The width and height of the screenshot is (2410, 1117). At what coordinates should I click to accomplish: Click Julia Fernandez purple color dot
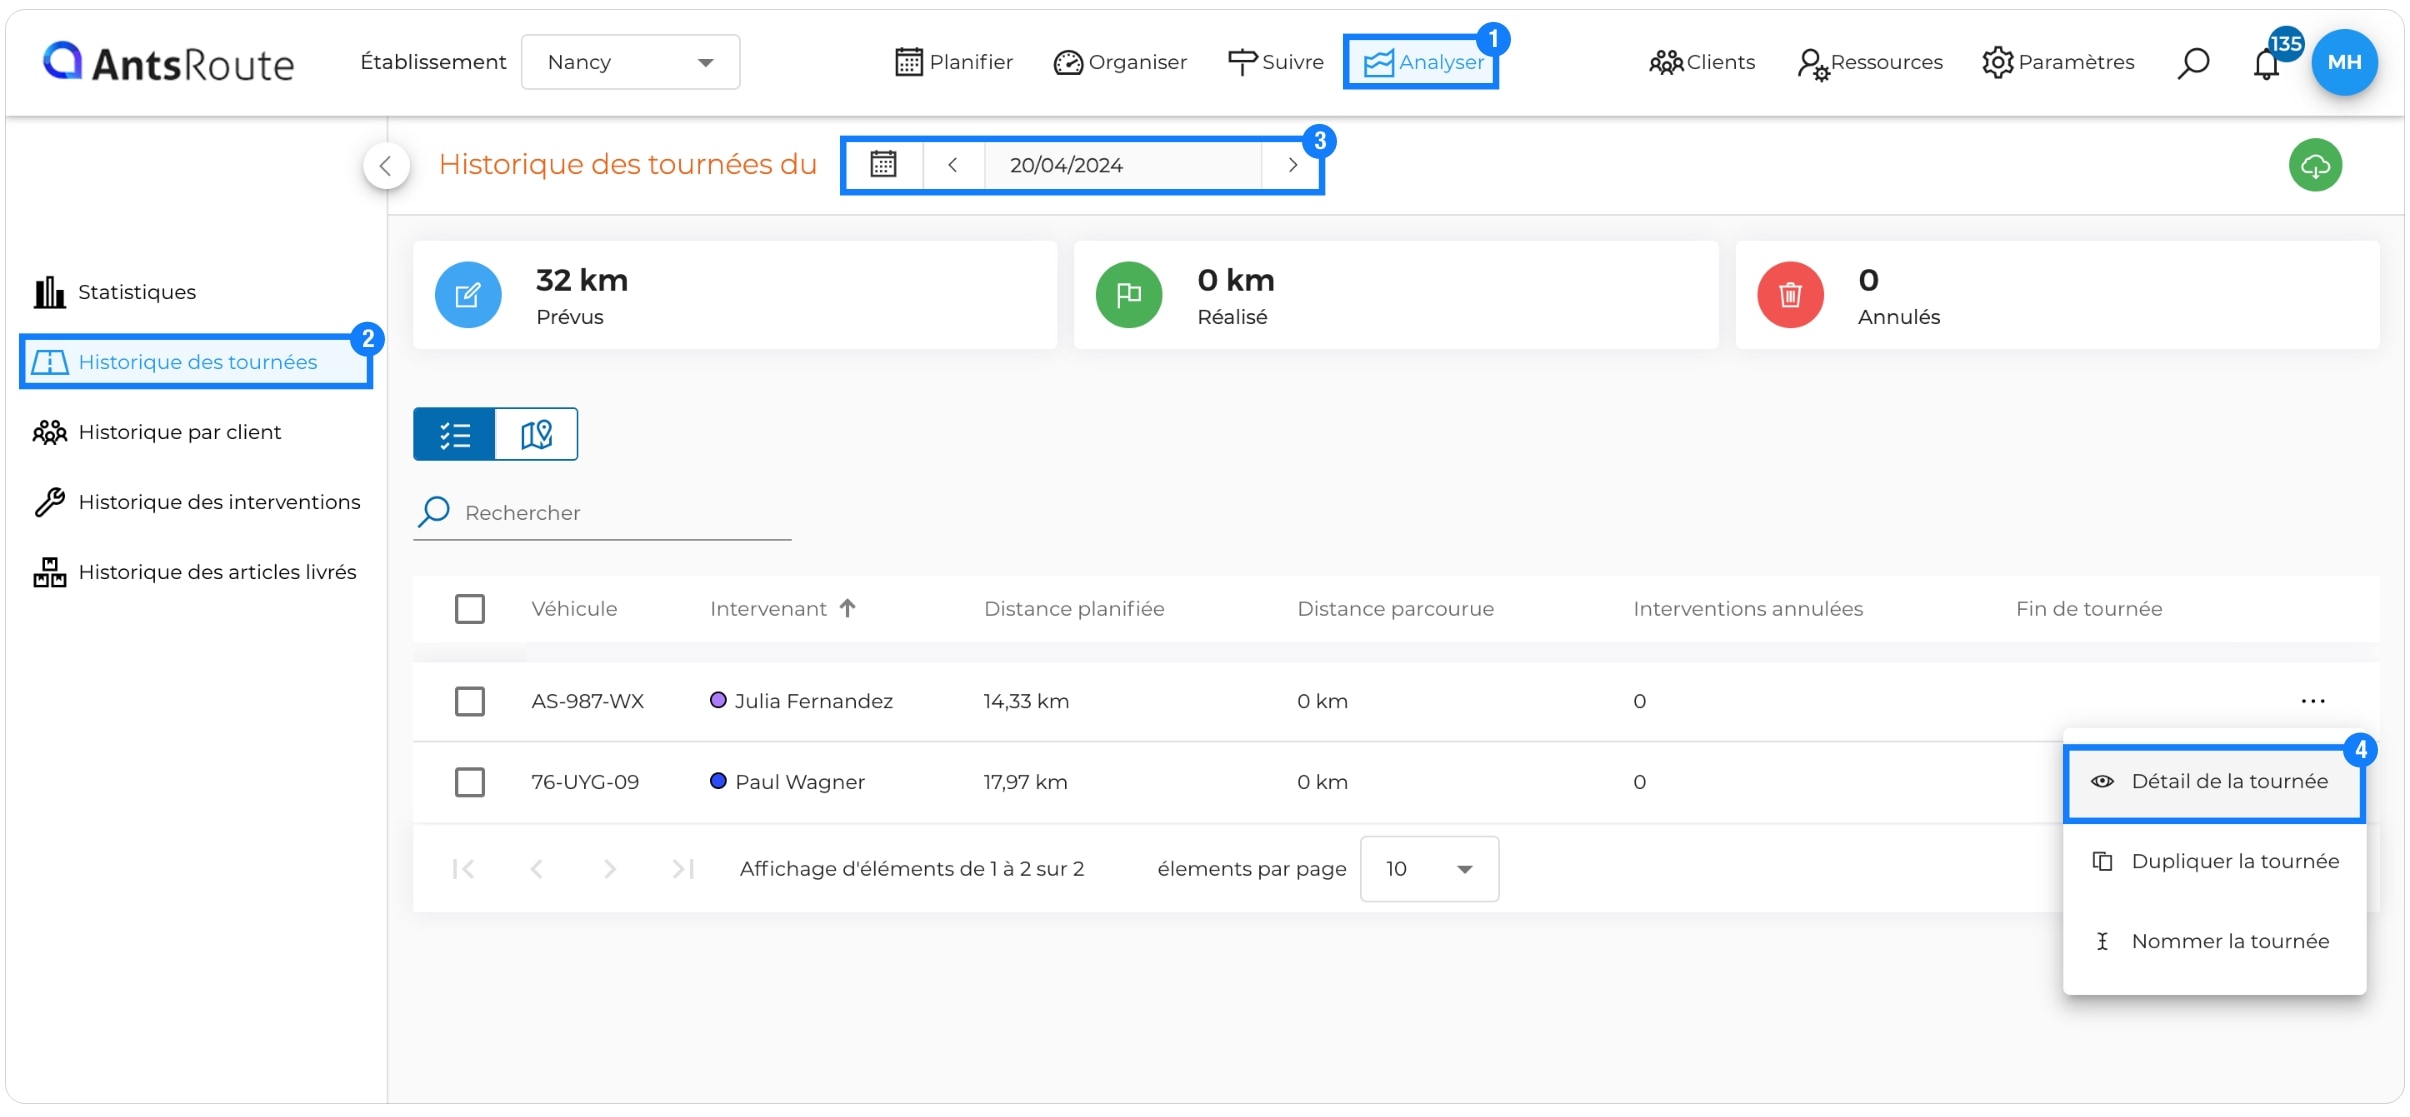(718, 700)
